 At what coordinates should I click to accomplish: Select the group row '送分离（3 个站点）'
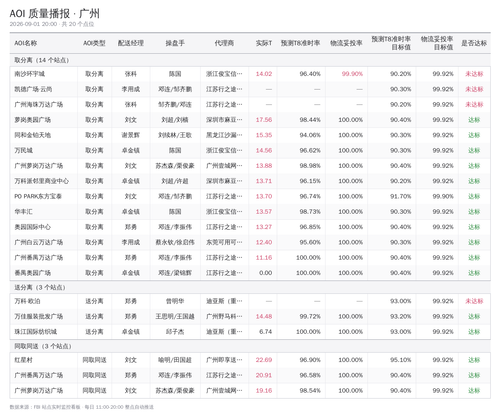(x=250, y=287)
